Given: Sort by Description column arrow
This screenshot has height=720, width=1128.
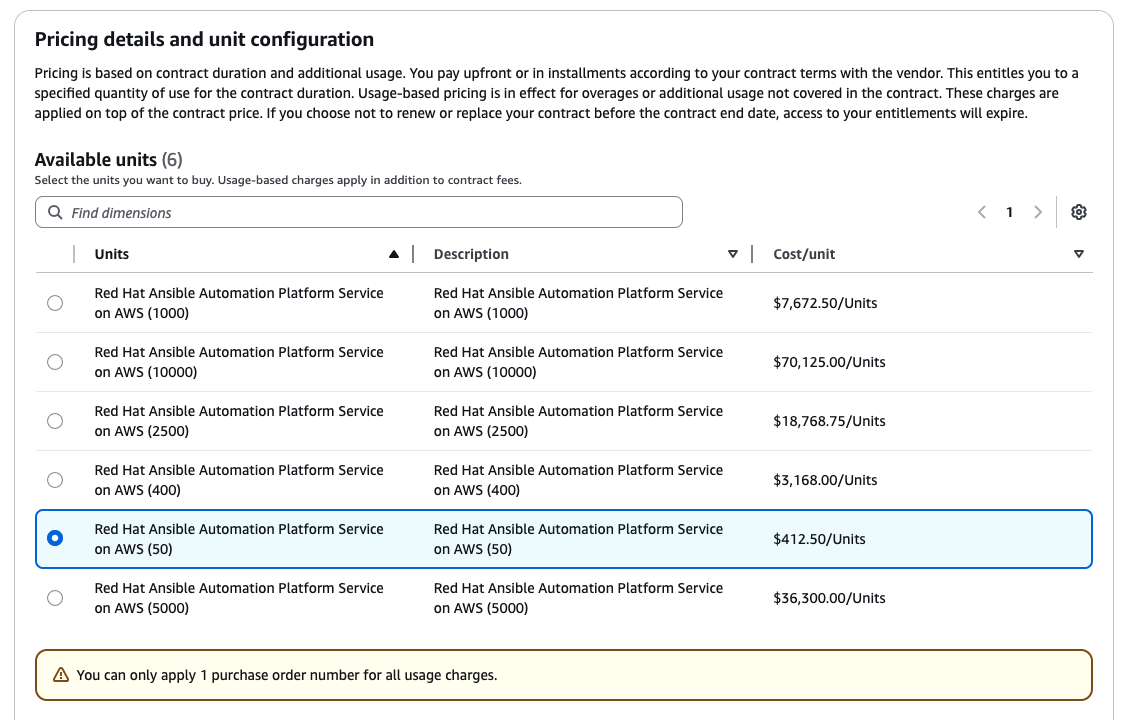Looking at the screenshot, I should [x=732, y=254].
